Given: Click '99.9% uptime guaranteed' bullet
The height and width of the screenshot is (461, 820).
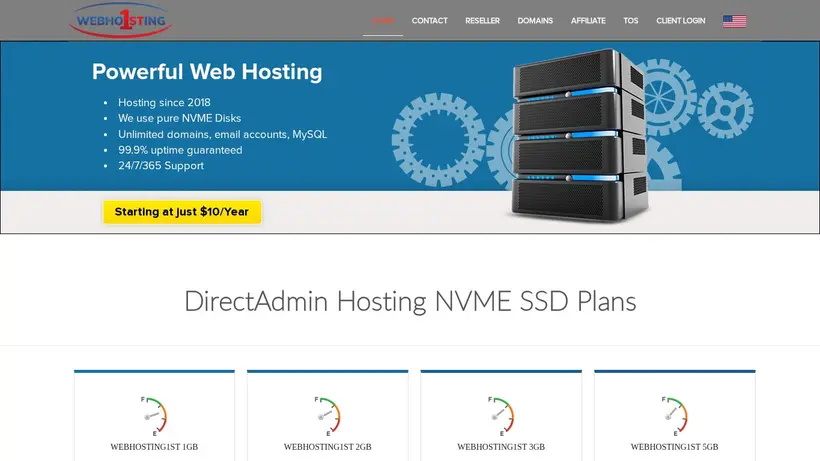Looking at the screenshot, I should point(180,150).
